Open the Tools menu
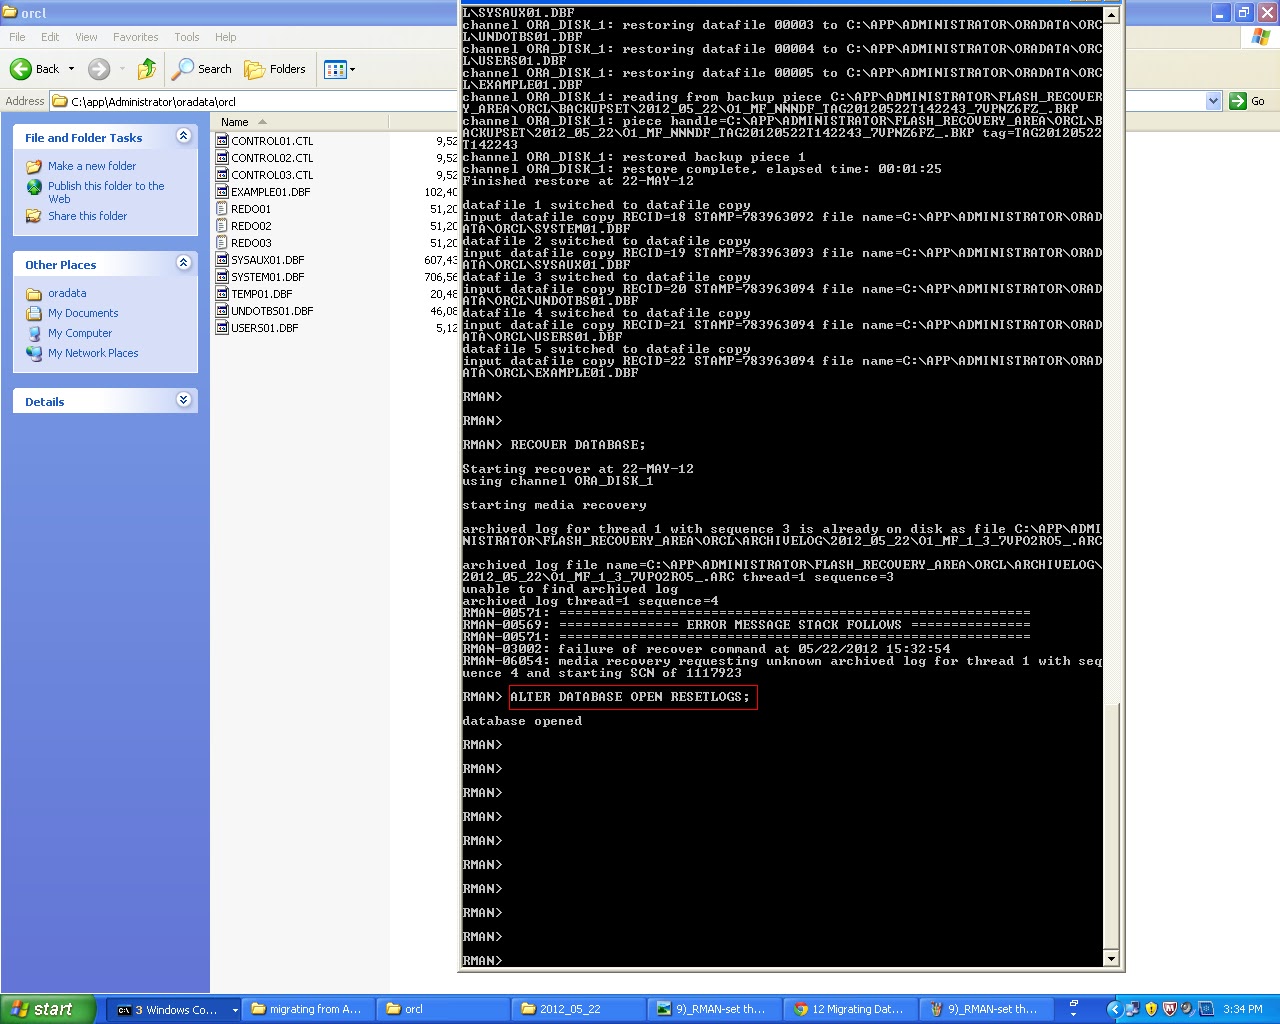Image resolution: width=1280 pixels, height=1024 pixels. click(186, 36)
